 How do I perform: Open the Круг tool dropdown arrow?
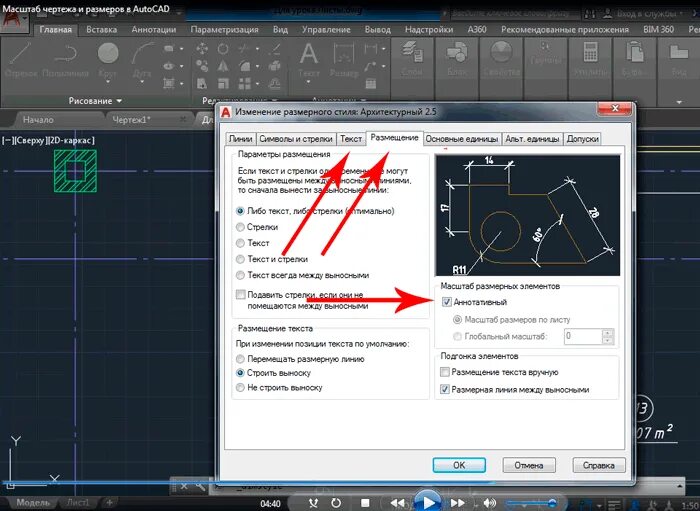[x=108, y=83]
